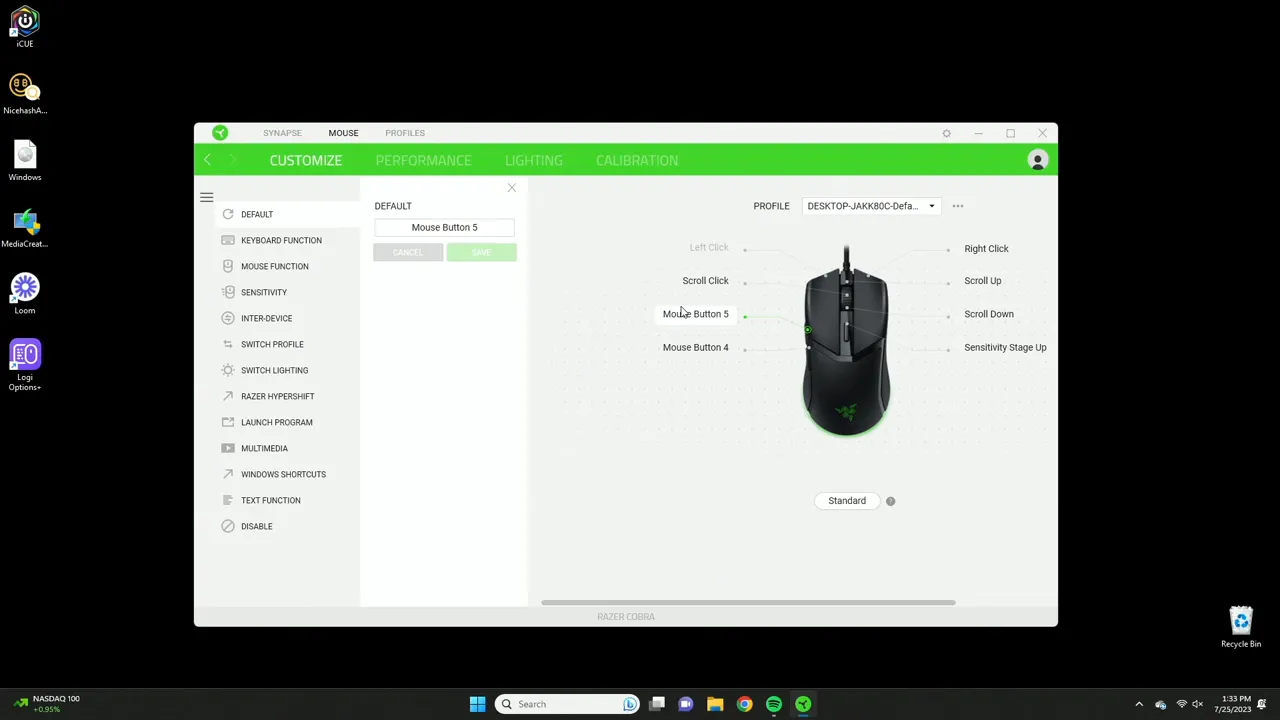This screenshot has width=1280, height=720.
Task: Open the profile options ellipsis menu
Action: (957, 206)
